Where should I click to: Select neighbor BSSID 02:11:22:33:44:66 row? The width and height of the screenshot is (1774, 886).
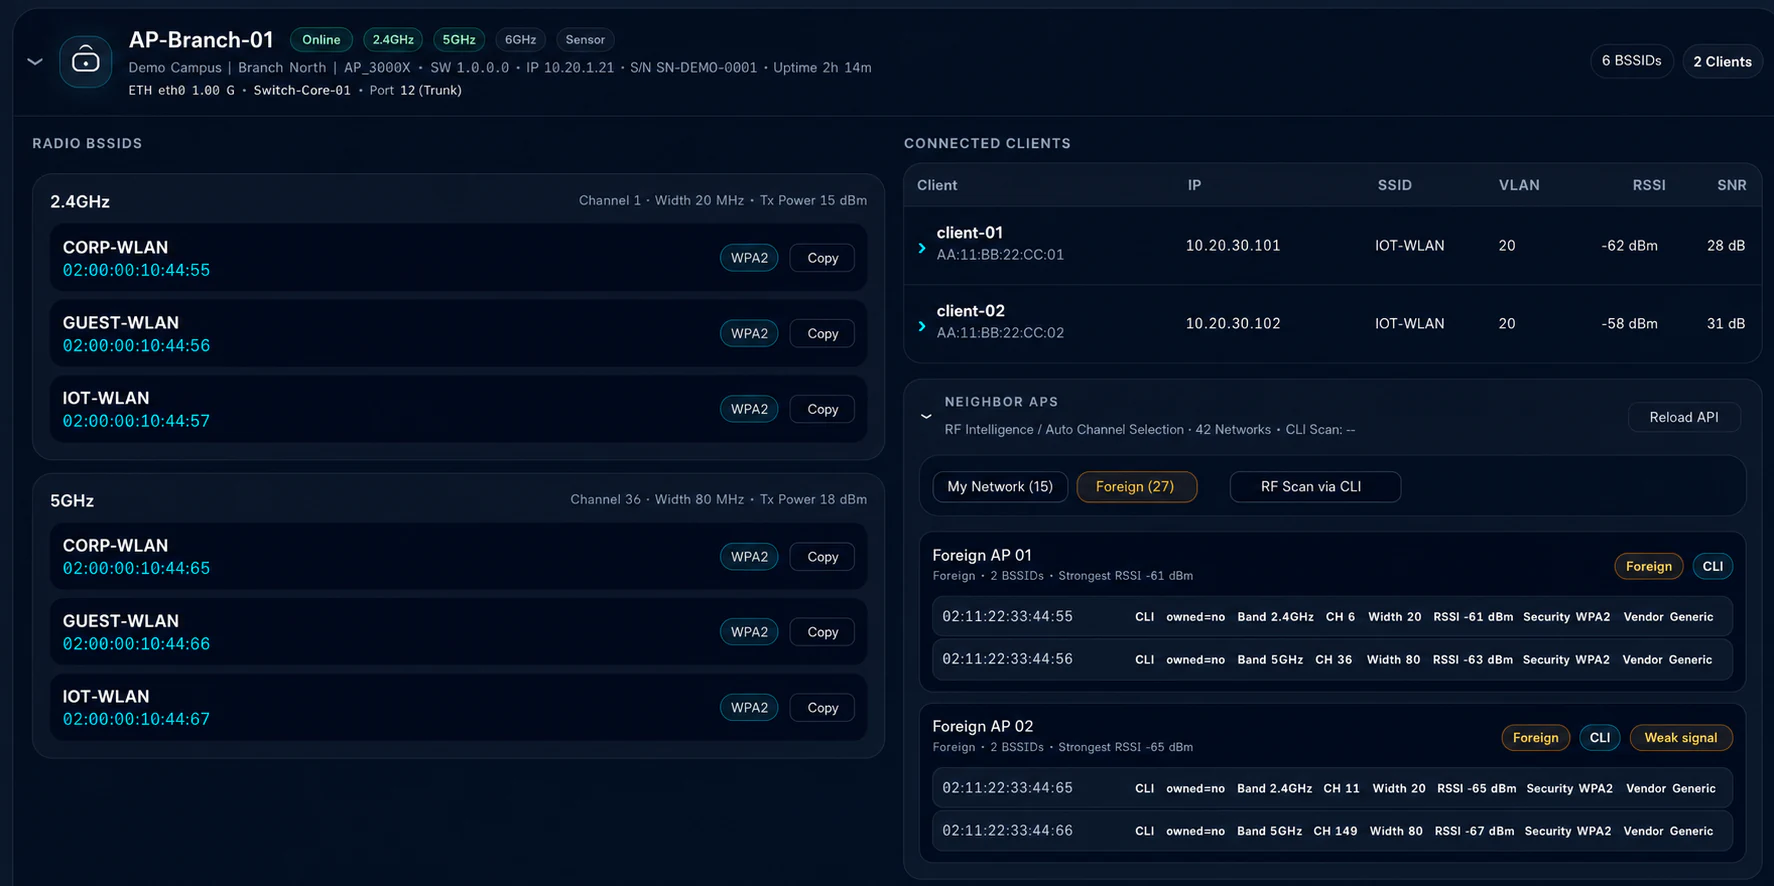pyautogui.click(x=1332, y=831)
